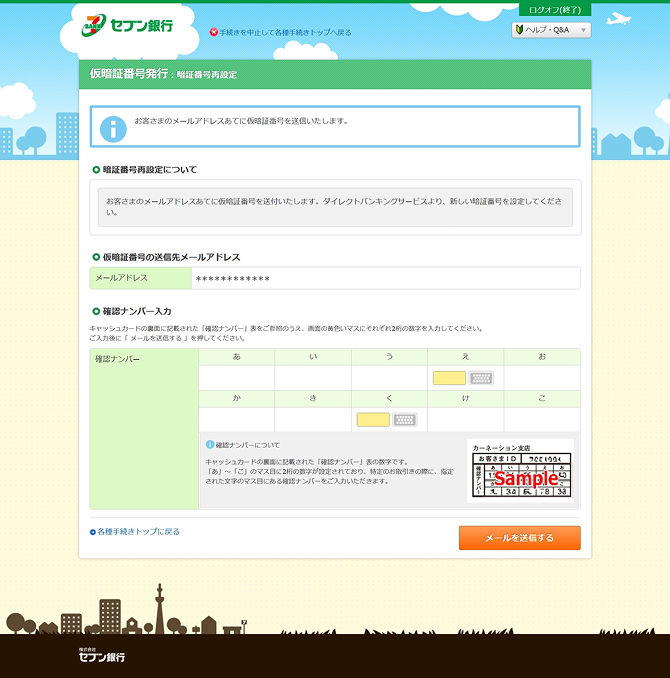Screen dimensions: 670x678
Task: Expand the ヘルプ・Q&A dropdown arrow
Action: 583,30
